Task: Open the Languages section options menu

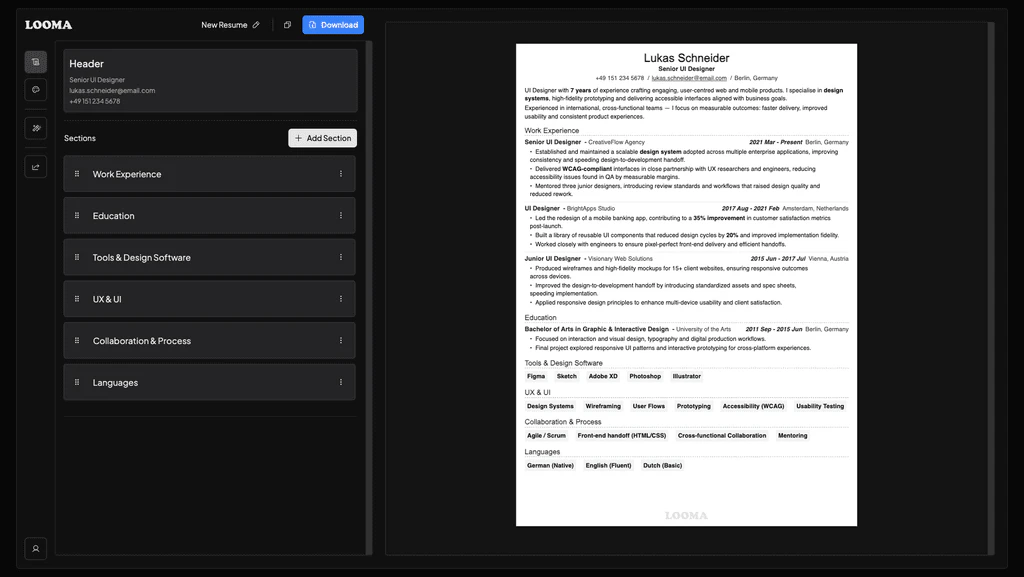Action: coord(340,382)
